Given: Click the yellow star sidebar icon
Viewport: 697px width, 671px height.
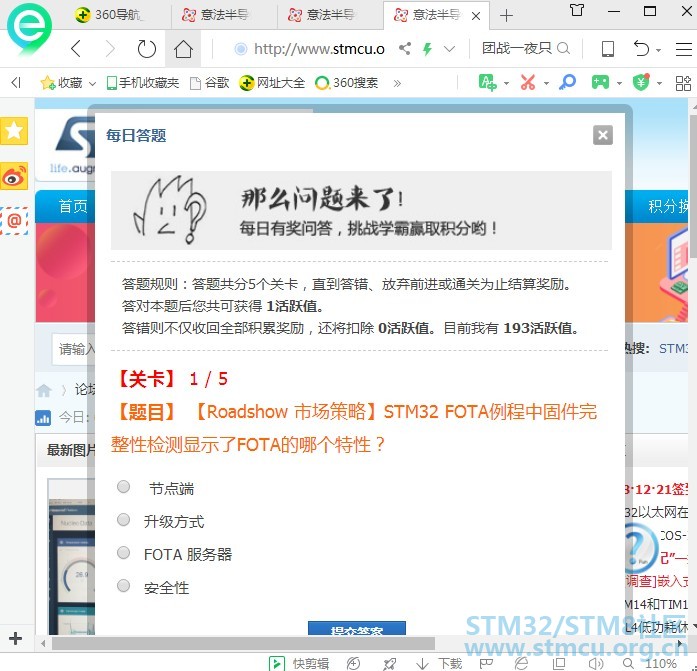Looking at the screenshot, I should (x=14, y=131).
